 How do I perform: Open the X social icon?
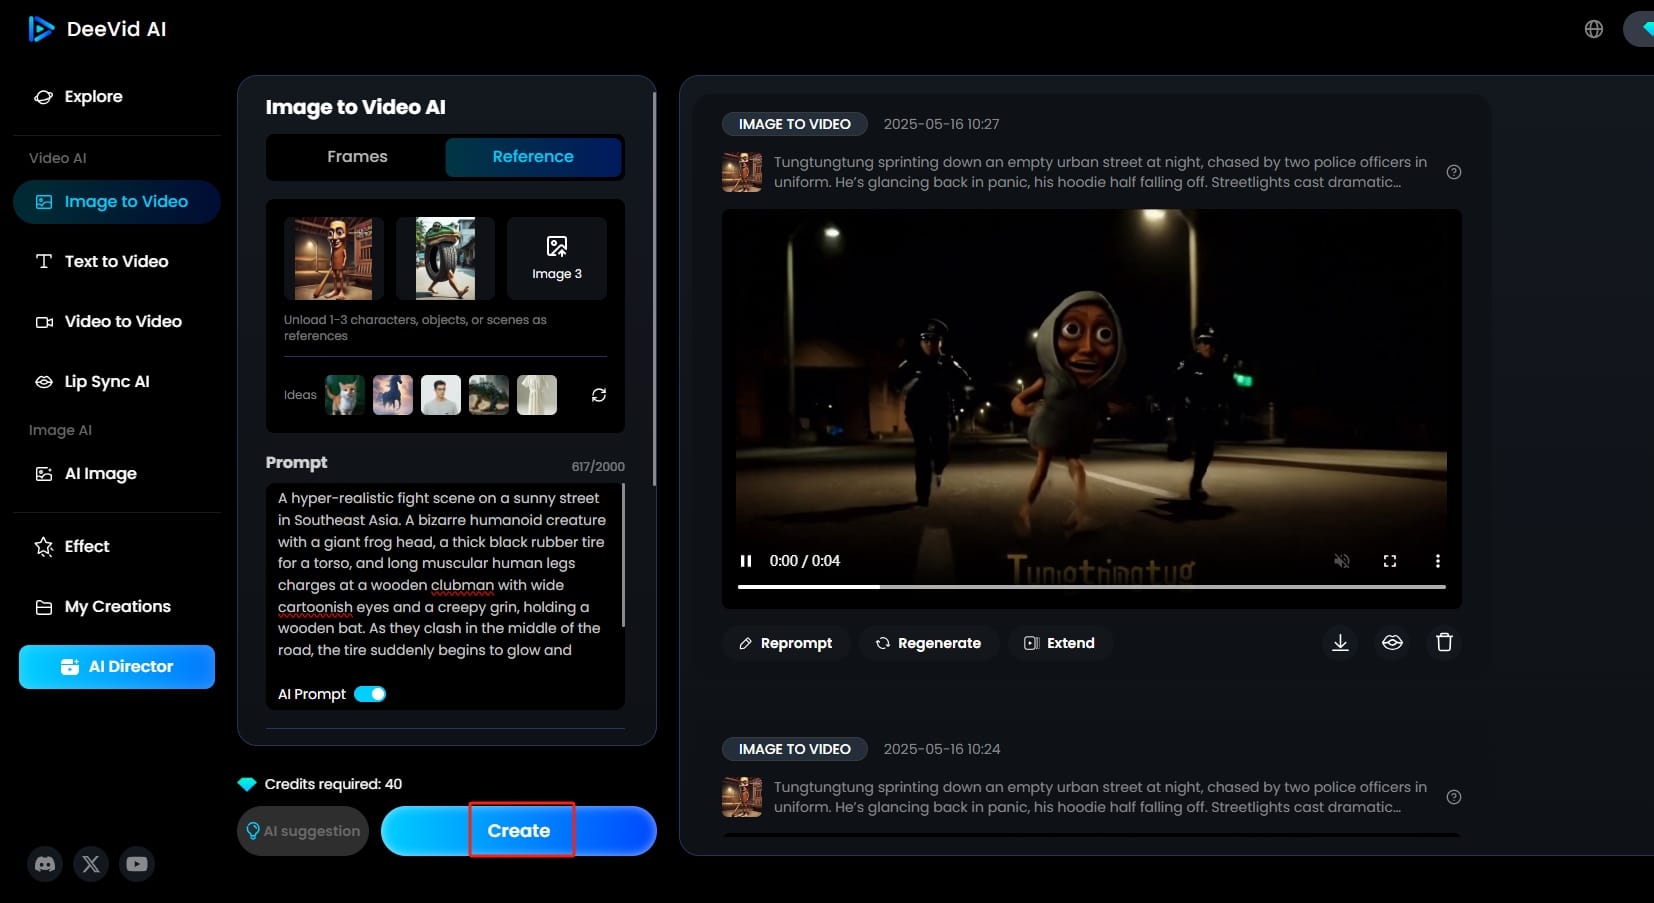(x=91, y=864)
